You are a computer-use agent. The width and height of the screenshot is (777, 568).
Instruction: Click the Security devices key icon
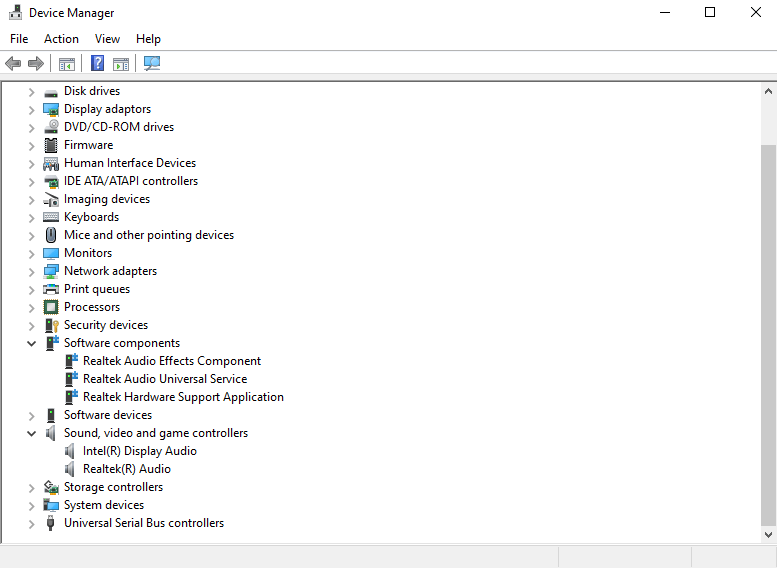click(52, 325)
